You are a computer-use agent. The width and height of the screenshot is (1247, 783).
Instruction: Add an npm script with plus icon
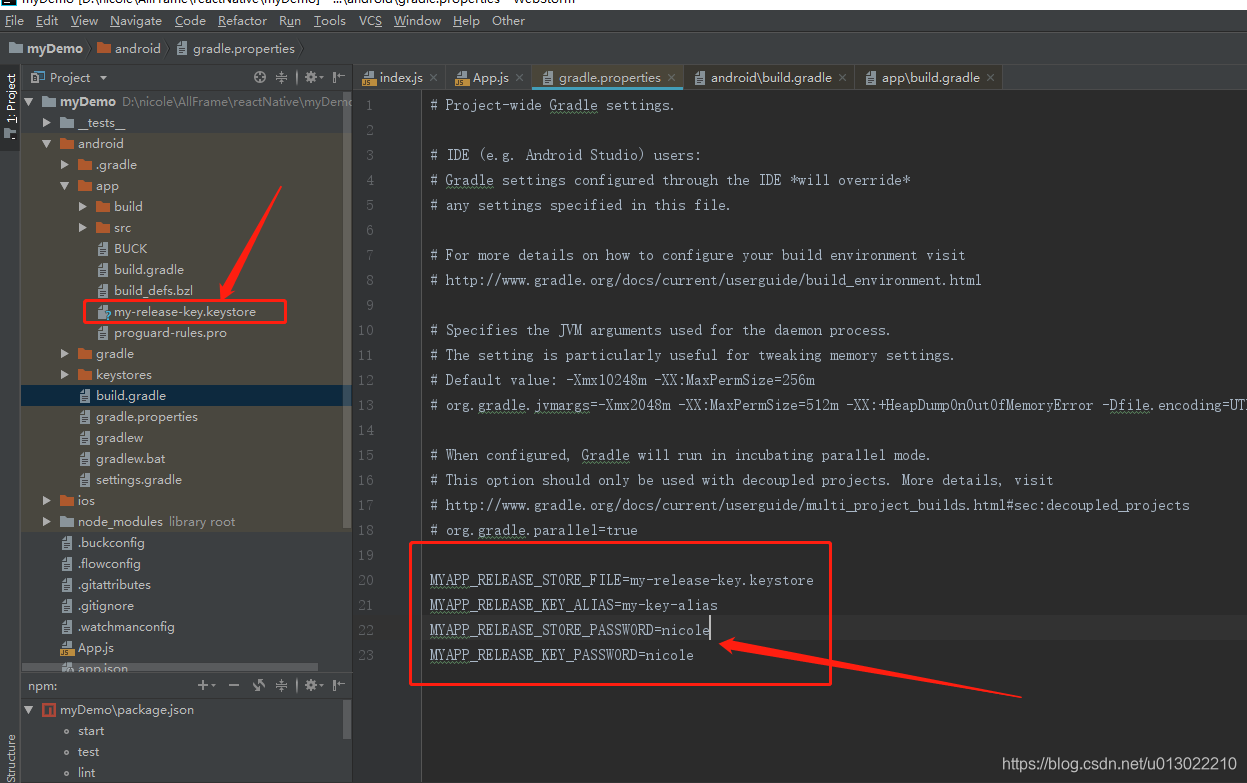[x=205, y=685]
